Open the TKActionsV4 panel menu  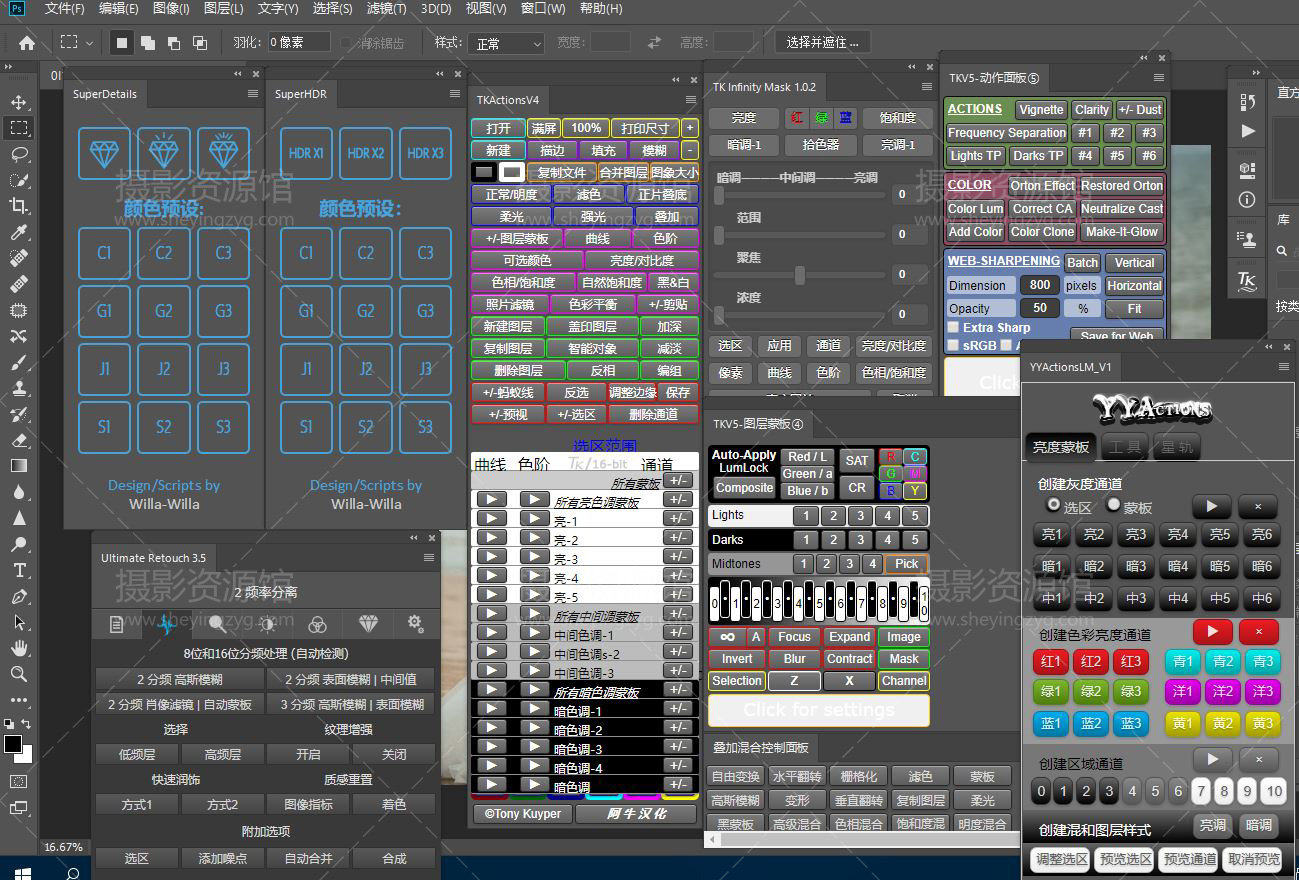click(x=691, y=99)
